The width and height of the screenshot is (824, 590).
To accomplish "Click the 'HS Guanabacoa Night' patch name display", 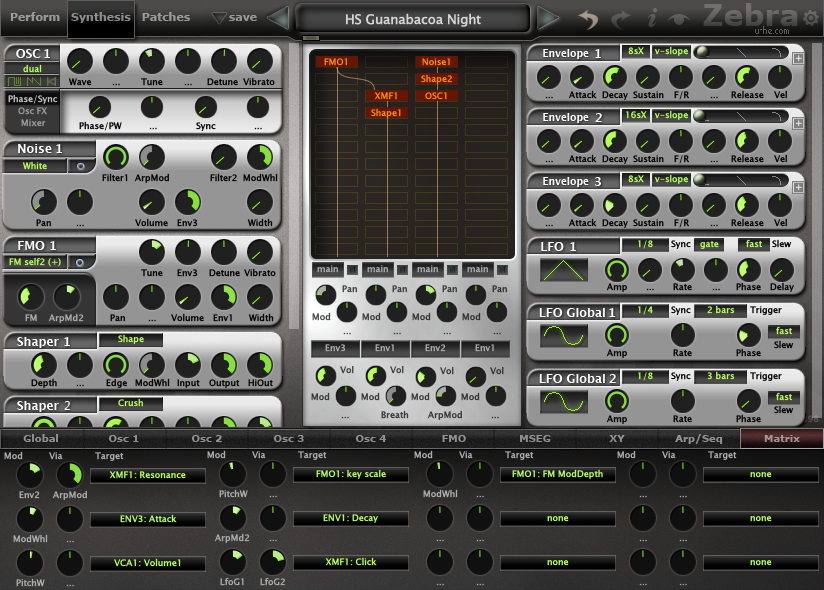I will pos(413,19).
